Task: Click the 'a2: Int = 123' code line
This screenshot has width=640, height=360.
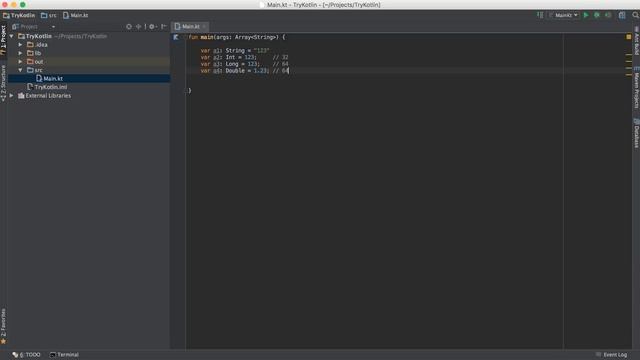Action: [x=244, y=58]
